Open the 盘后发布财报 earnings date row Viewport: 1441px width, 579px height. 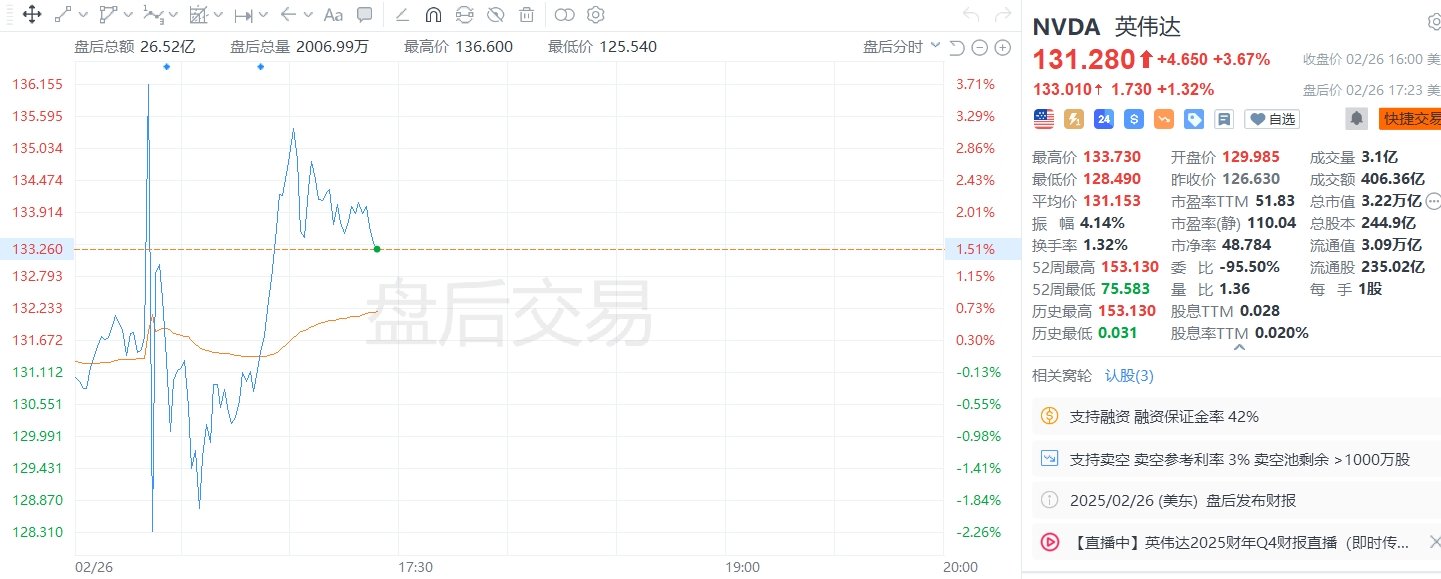[1236, 500]
